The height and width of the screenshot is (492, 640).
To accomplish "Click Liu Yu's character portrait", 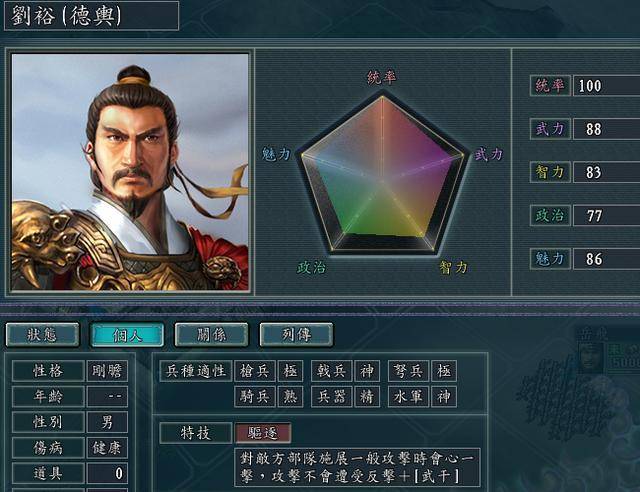I will click(130, 172).
